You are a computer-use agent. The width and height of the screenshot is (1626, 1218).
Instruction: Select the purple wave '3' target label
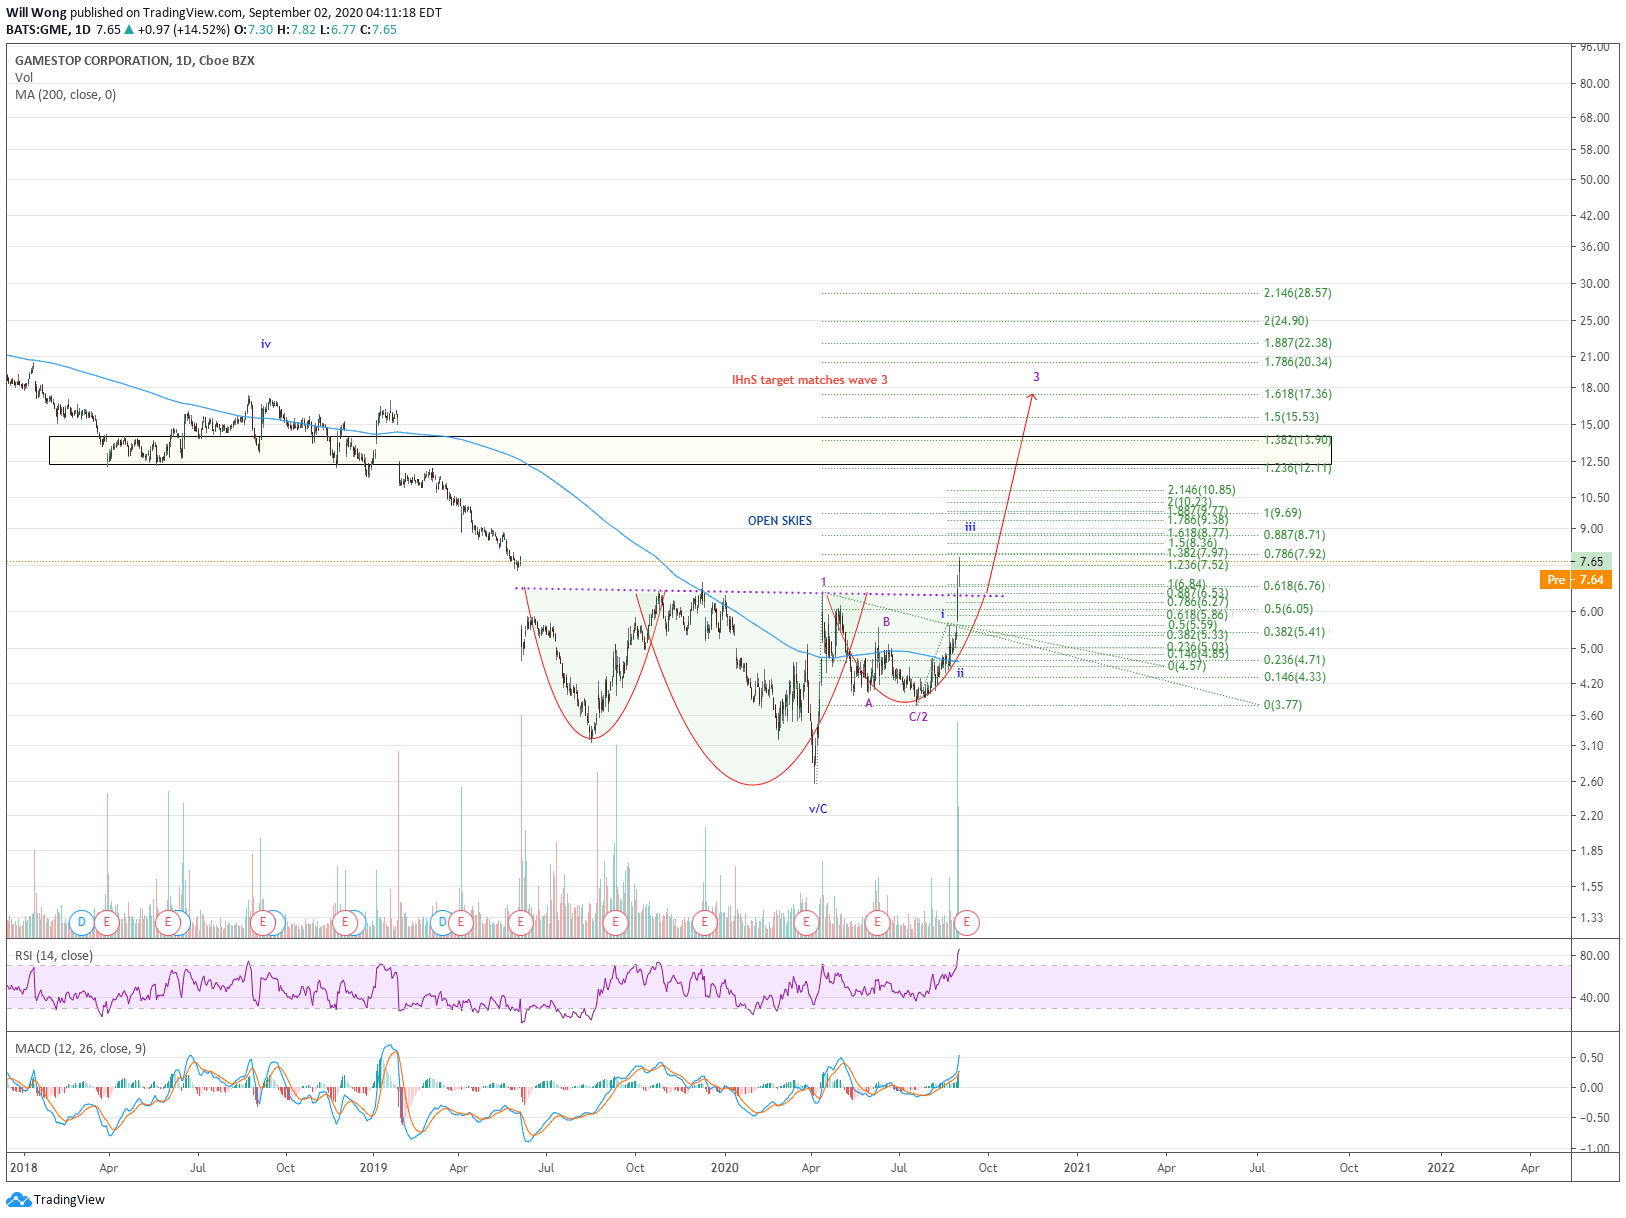(1036, 377)
